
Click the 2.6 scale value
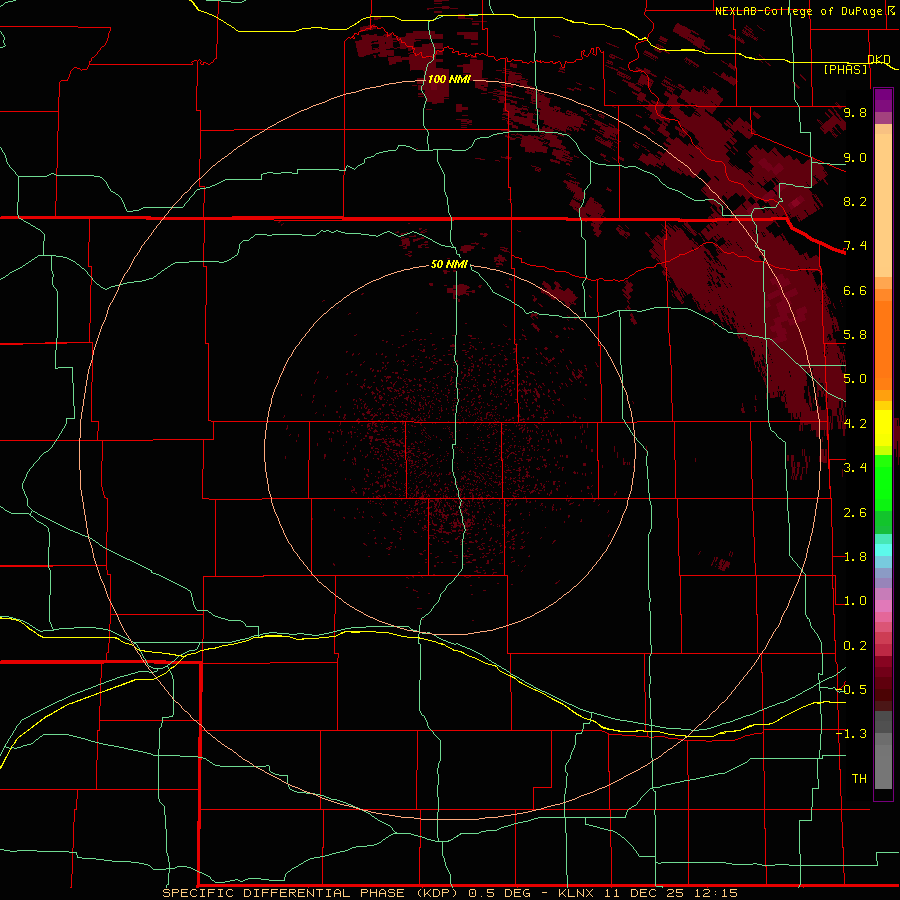pyautogui.click(x=855, y=513)
